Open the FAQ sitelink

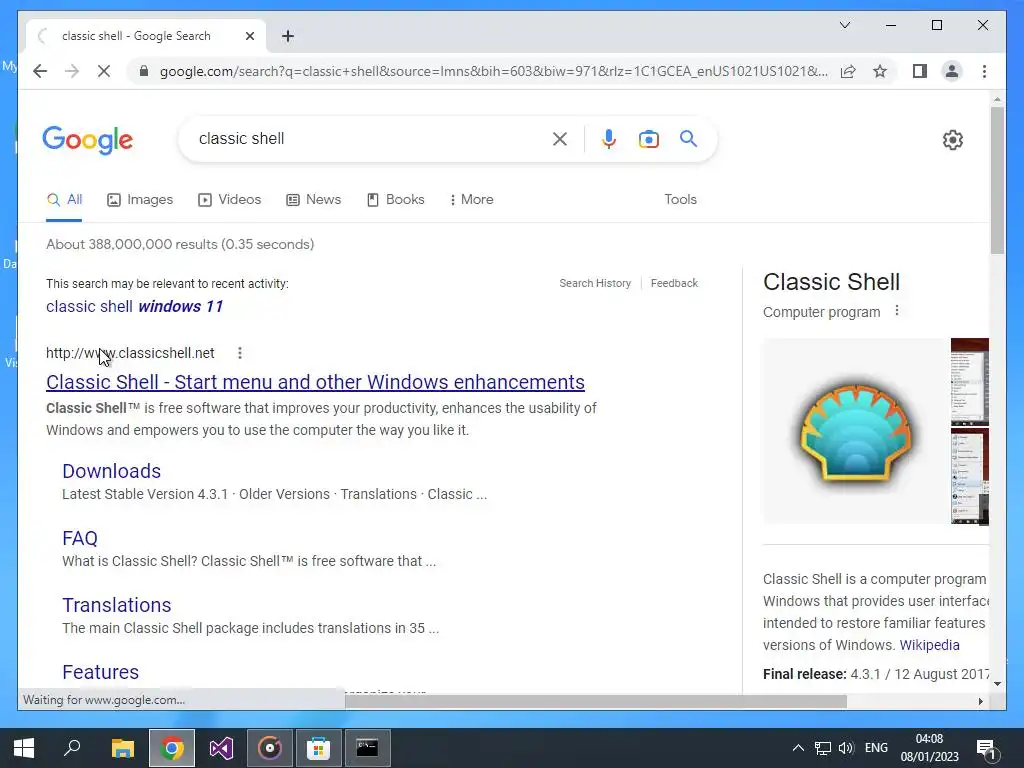80,538
